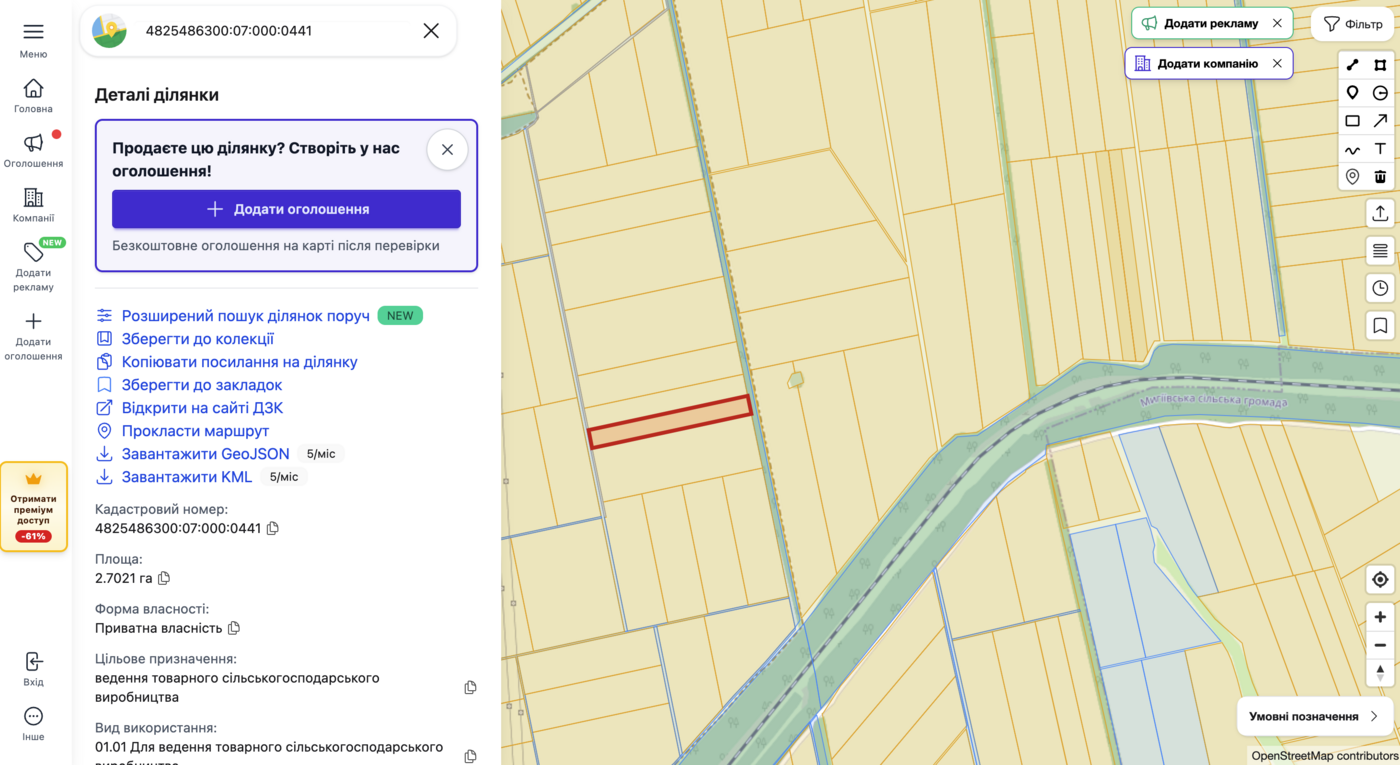Copy the cadastral number value
Viewport: 1400px width, 765px height.
pyautogui.click(x=273, y=528)
